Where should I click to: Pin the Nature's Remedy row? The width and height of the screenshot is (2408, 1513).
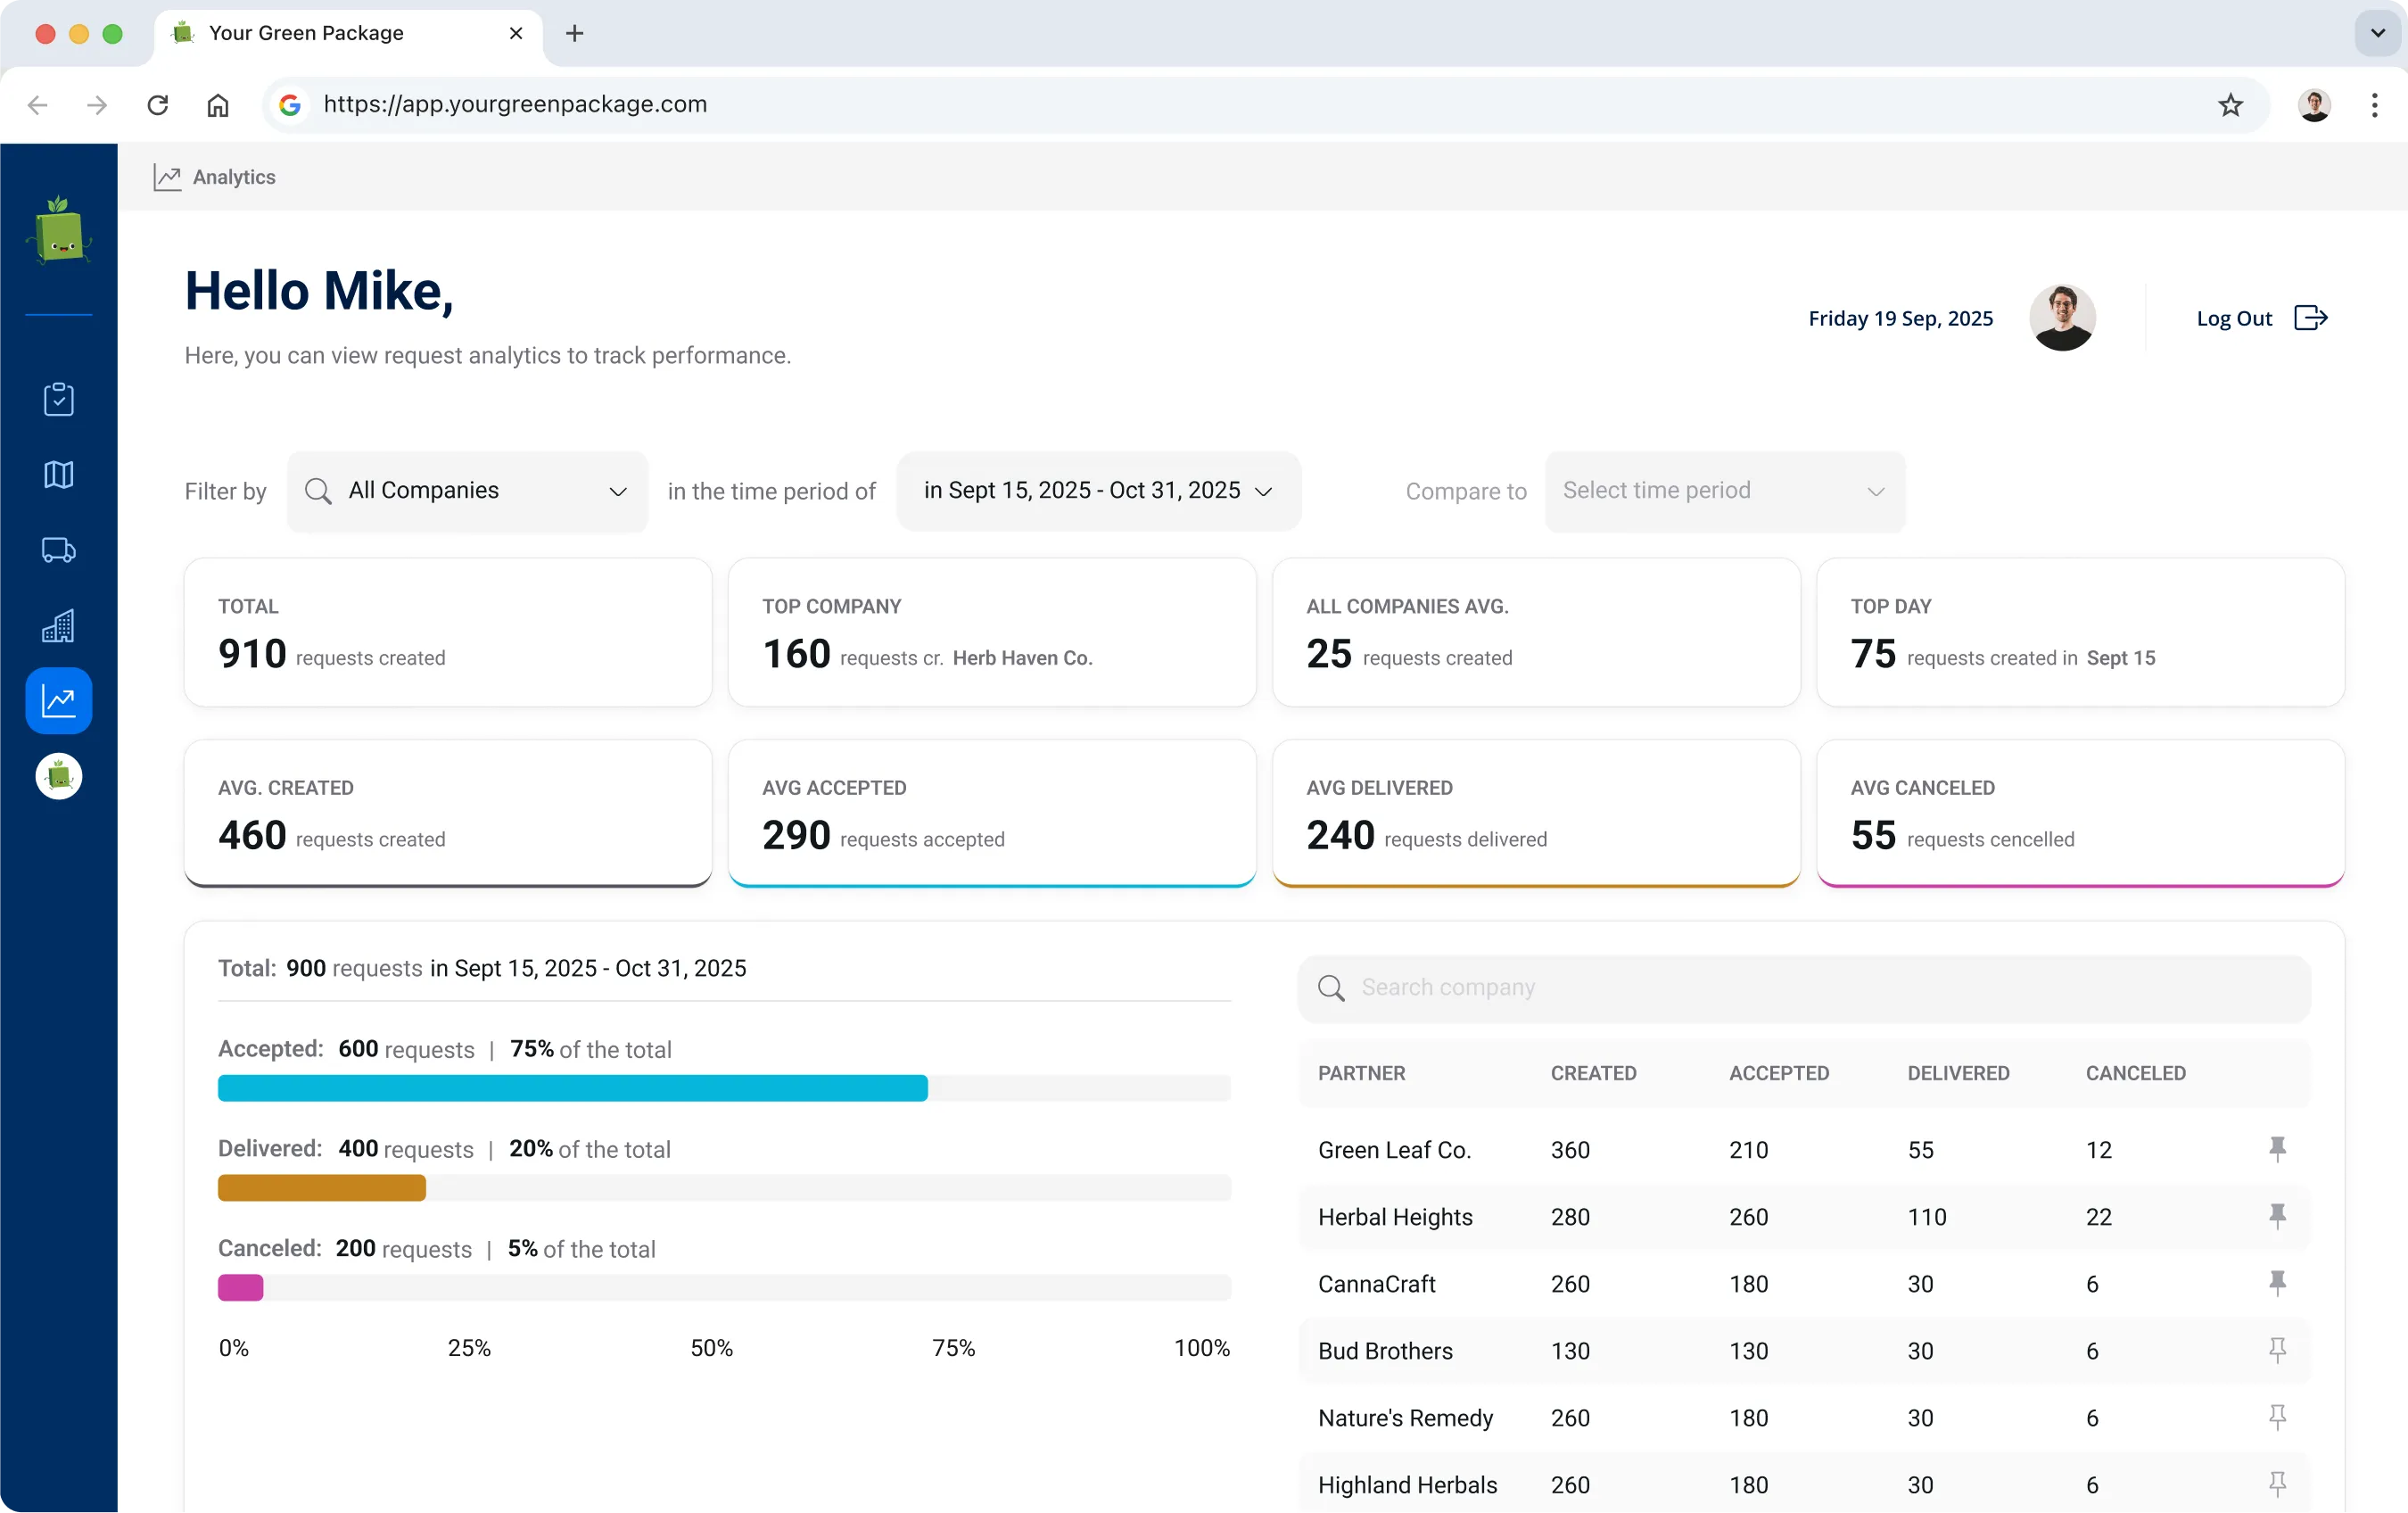pos(2277,1417)
